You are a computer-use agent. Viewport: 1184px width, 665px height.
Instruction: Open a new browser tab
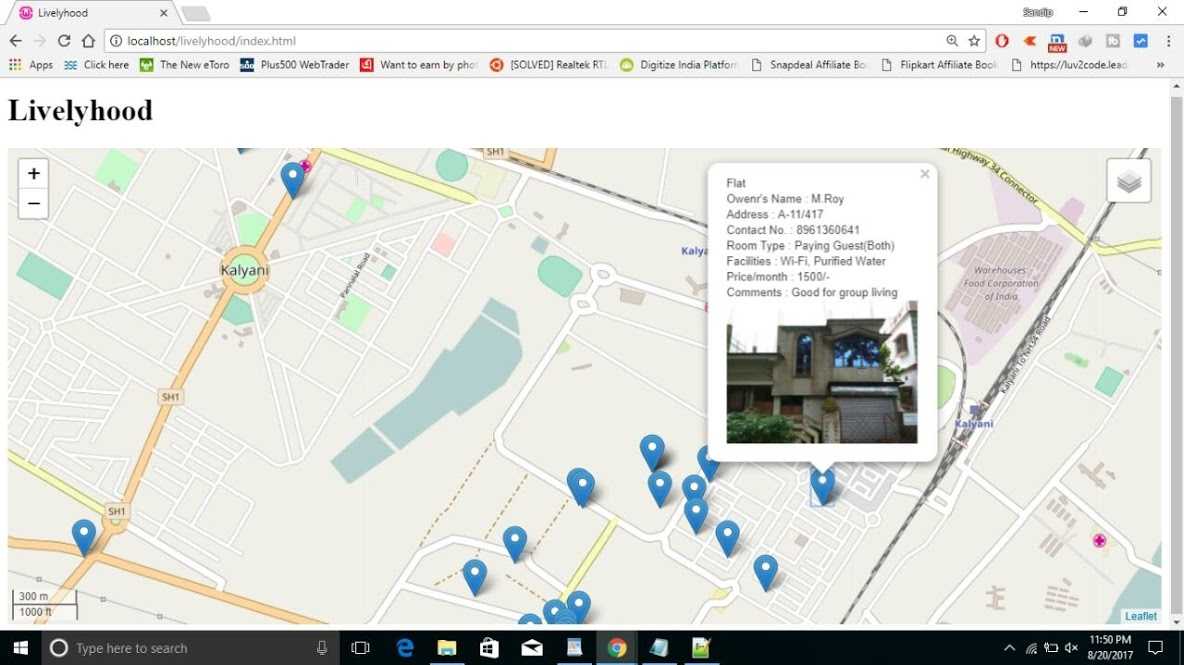196,13
